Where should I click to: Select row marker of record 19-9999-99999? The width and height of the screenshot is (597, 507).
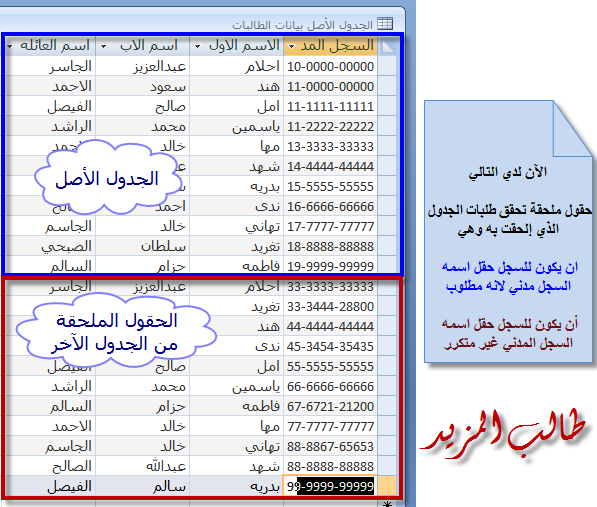pos(387,265)
